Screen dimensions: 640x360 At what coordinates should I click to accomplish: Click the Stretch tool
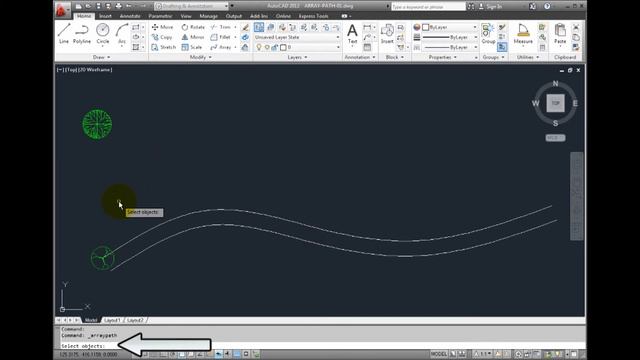tap(164, 47)
